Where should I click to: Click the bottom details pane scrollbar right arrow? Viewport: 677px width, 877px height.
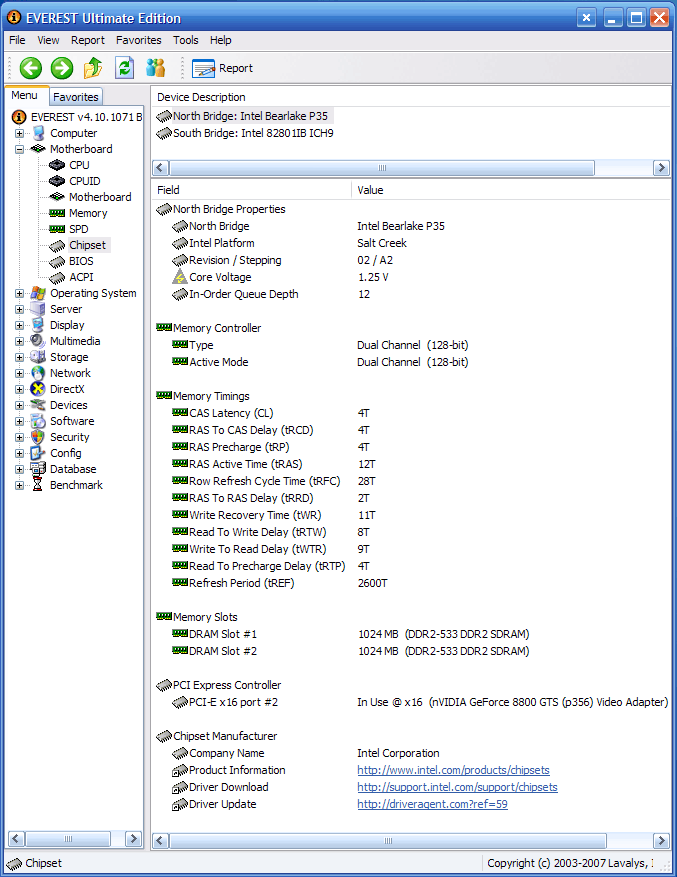661,841
